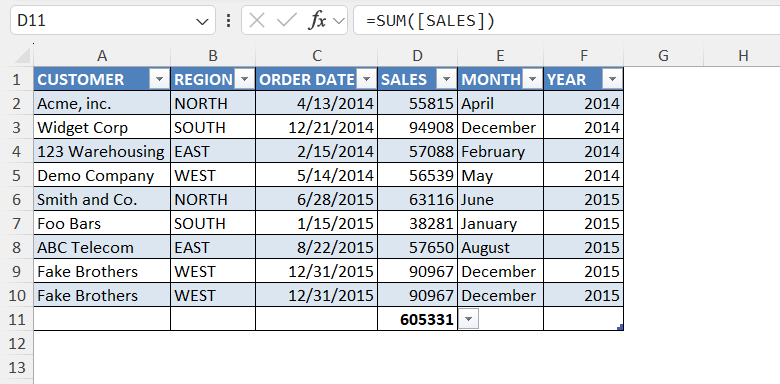Open the REGION column filter dropdown

coord(244,79)
